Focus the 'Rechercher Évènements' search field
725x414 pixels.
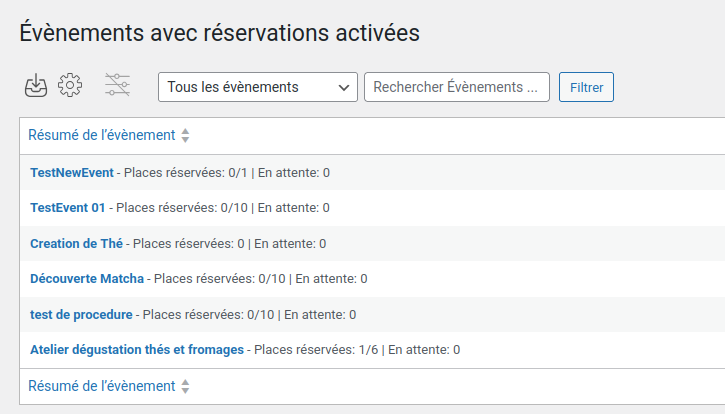pyautogui.click(x=457, y=87)
